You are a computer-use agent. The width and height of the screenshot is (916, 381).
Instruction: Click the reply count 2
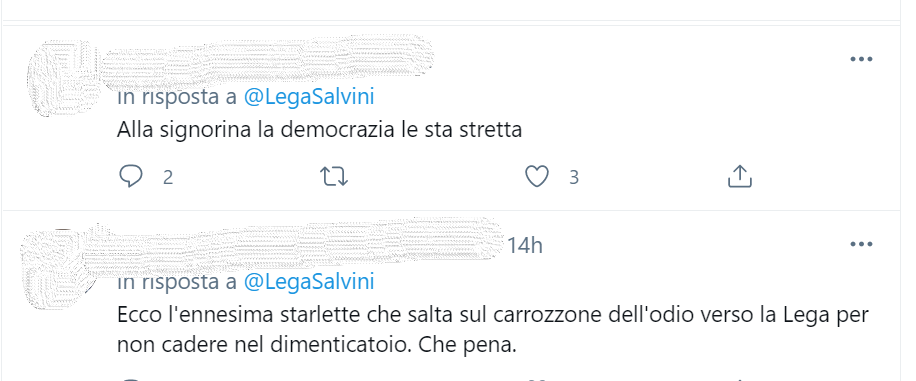(x=168, y=177)
